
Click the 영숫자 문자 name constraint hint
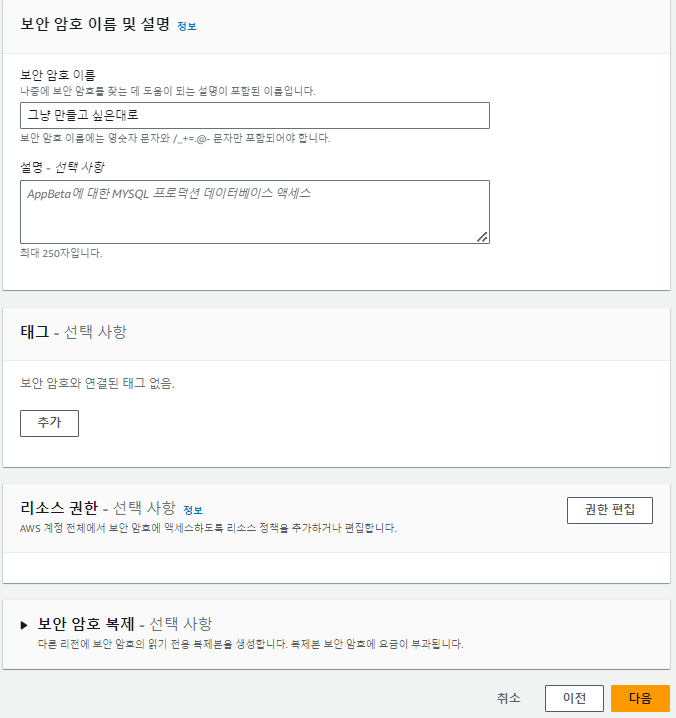tap(175, 138)
